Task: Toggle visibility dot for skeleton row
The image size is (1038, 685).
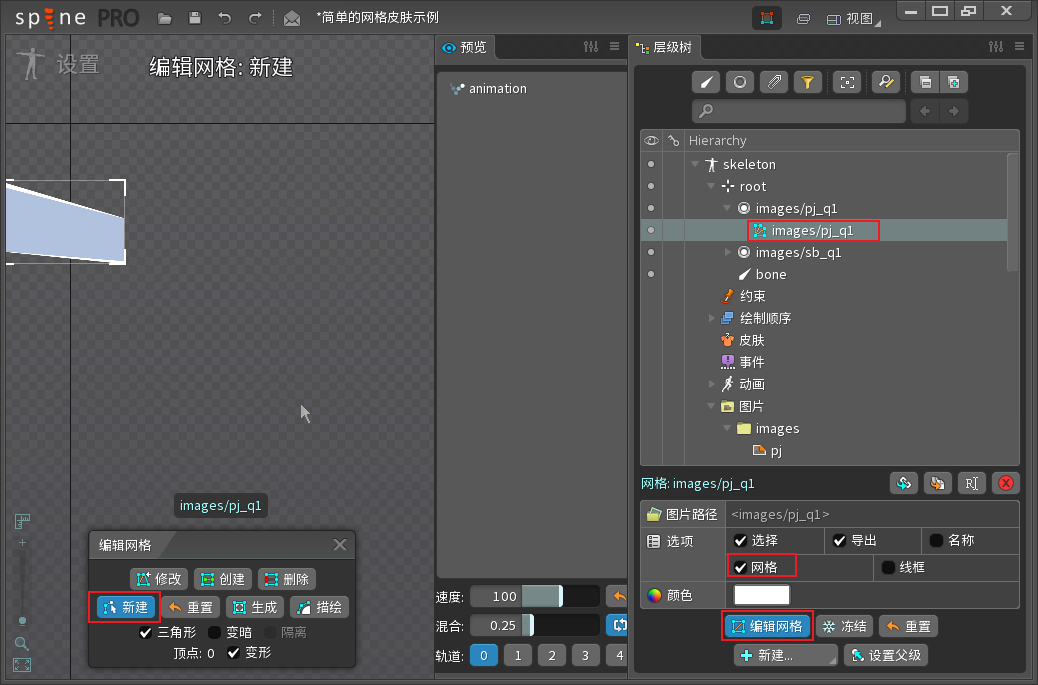Action: (651, 164)
